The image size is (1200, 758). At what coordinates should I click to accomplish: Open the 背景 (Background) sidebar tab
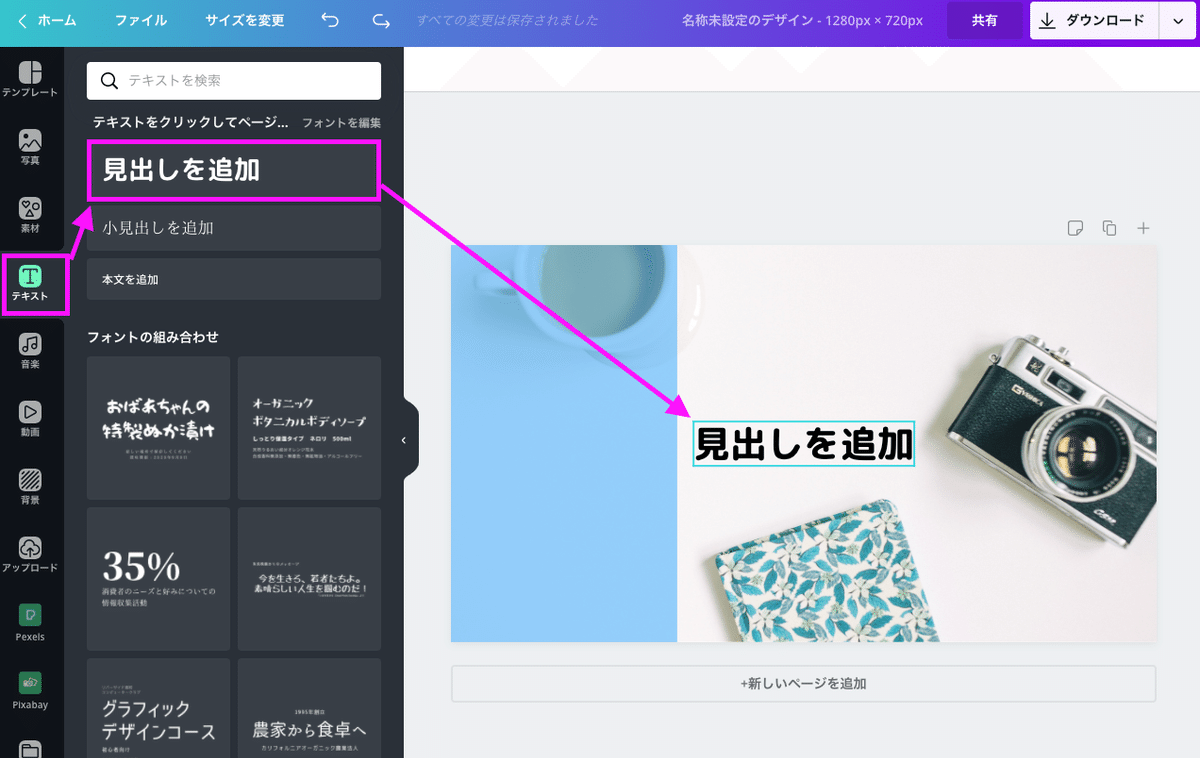[x=30, y=488]
